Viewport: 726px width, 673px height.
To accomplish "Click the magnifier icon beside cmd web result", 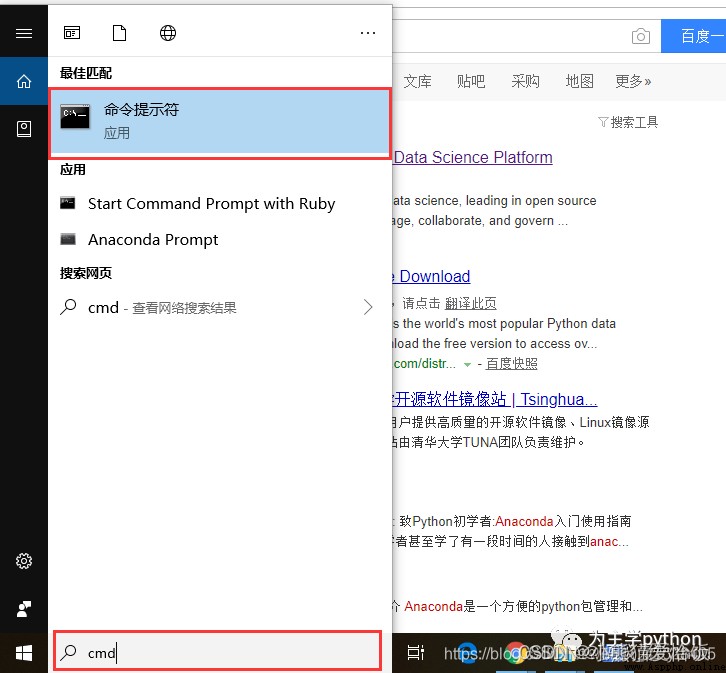I will click(x=68, y=307).
